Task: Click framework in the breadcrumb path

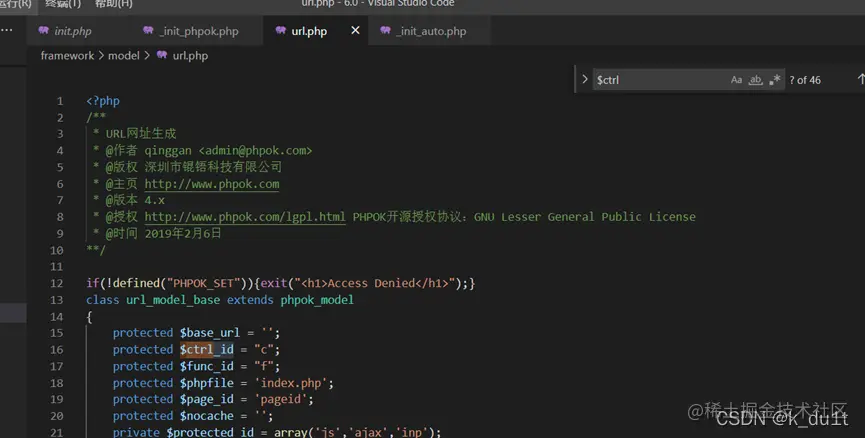Action: click(67, 56)
